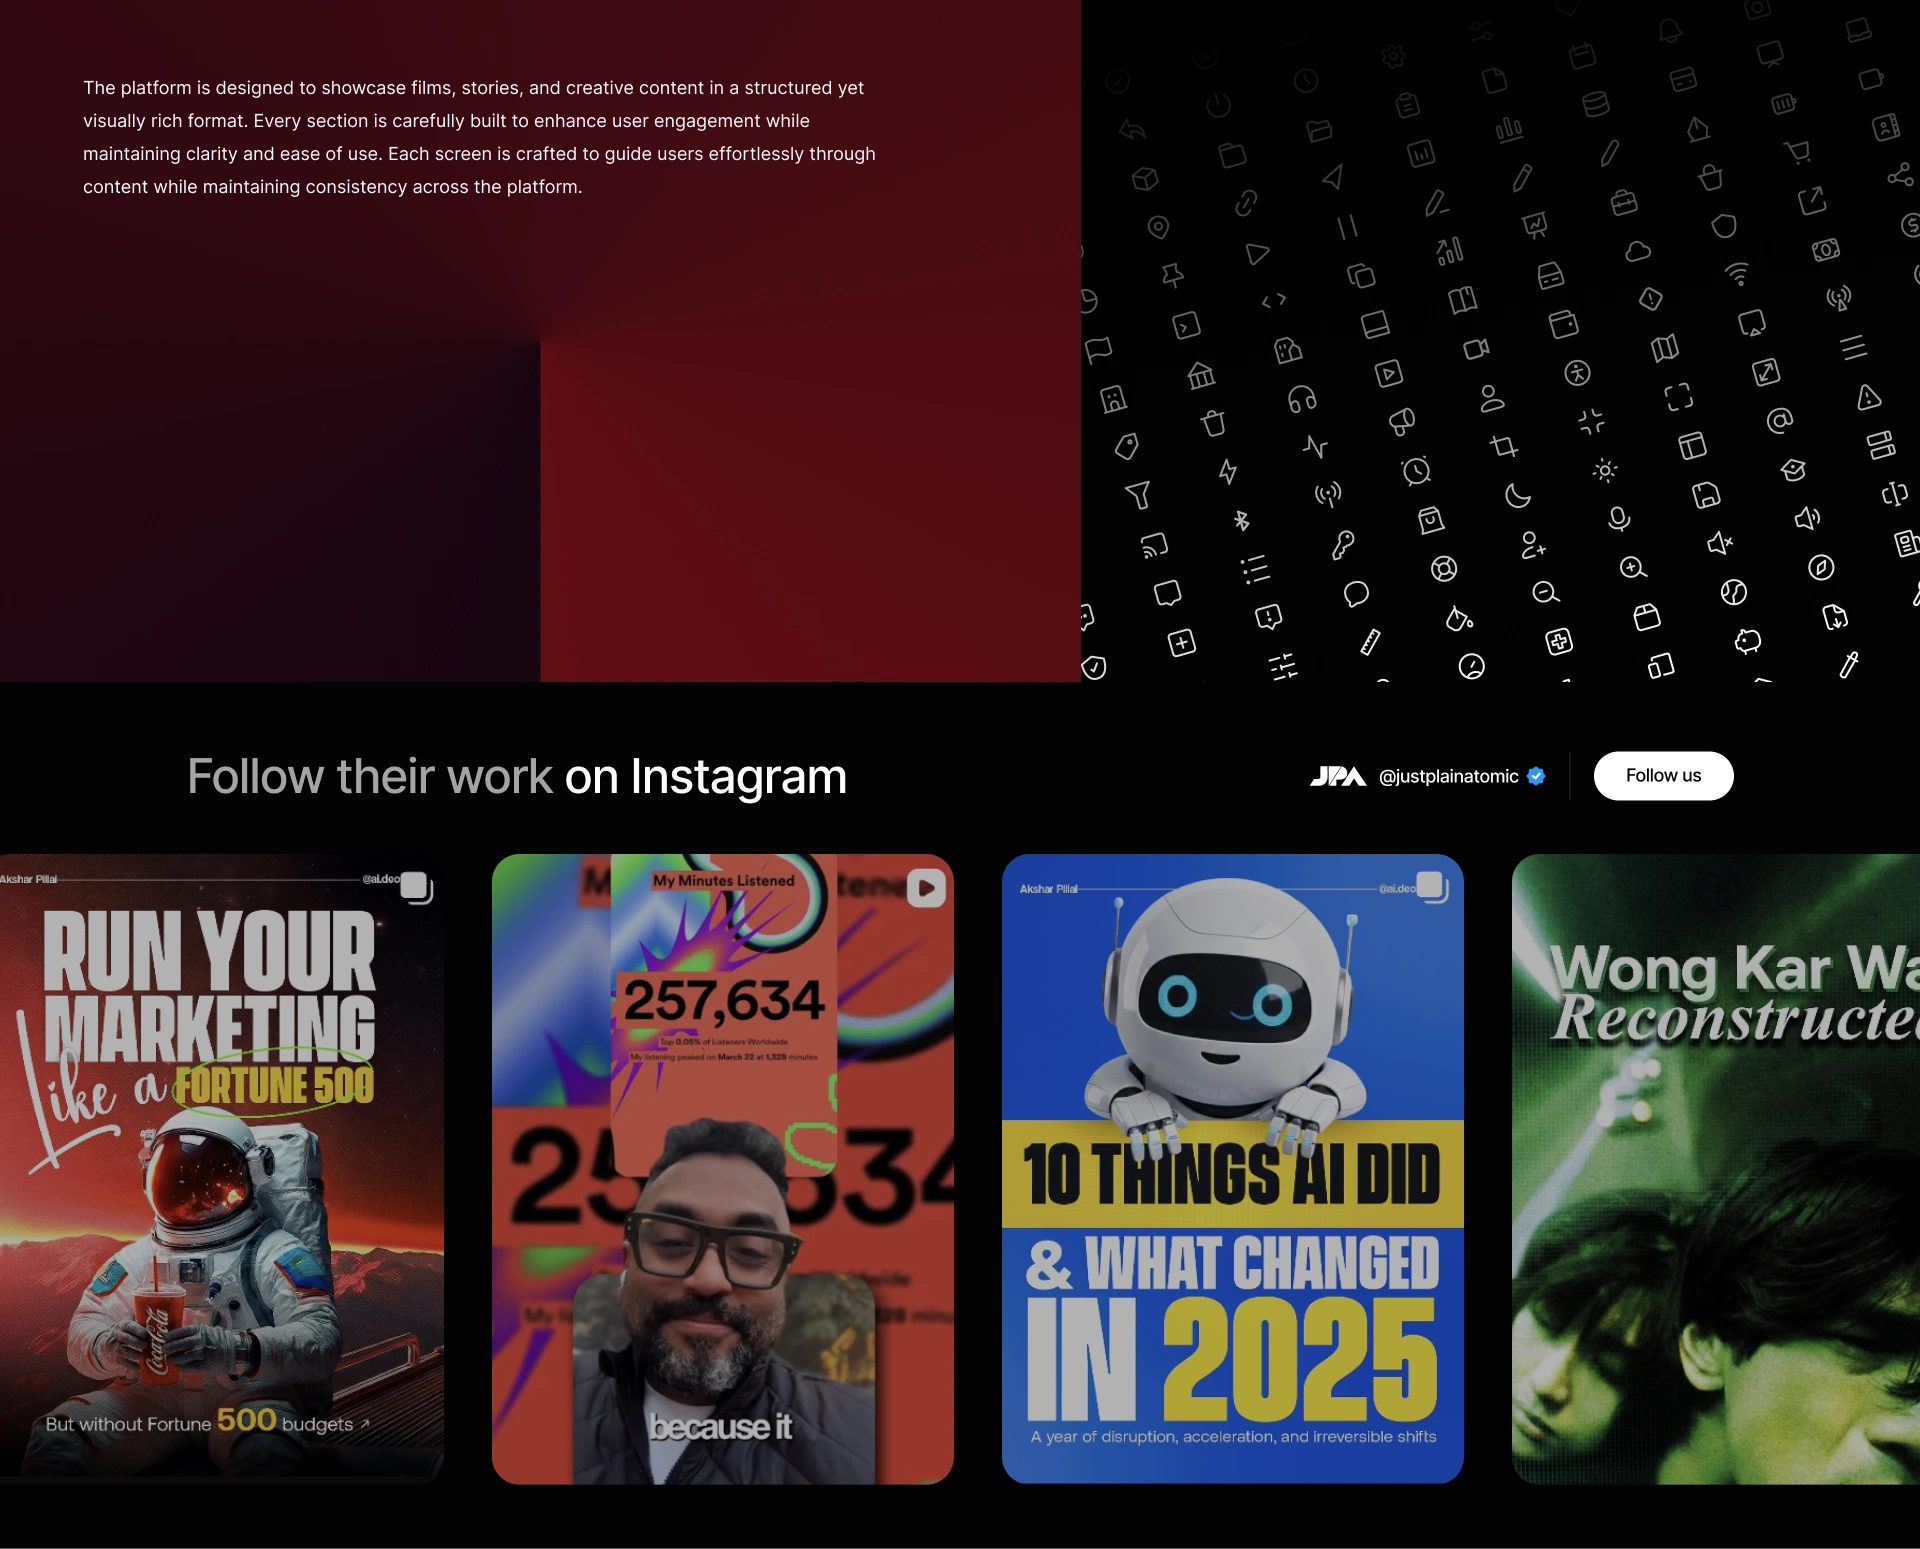
Task: Click the reel play icon on the minutes post
Action: coord(926,887)
